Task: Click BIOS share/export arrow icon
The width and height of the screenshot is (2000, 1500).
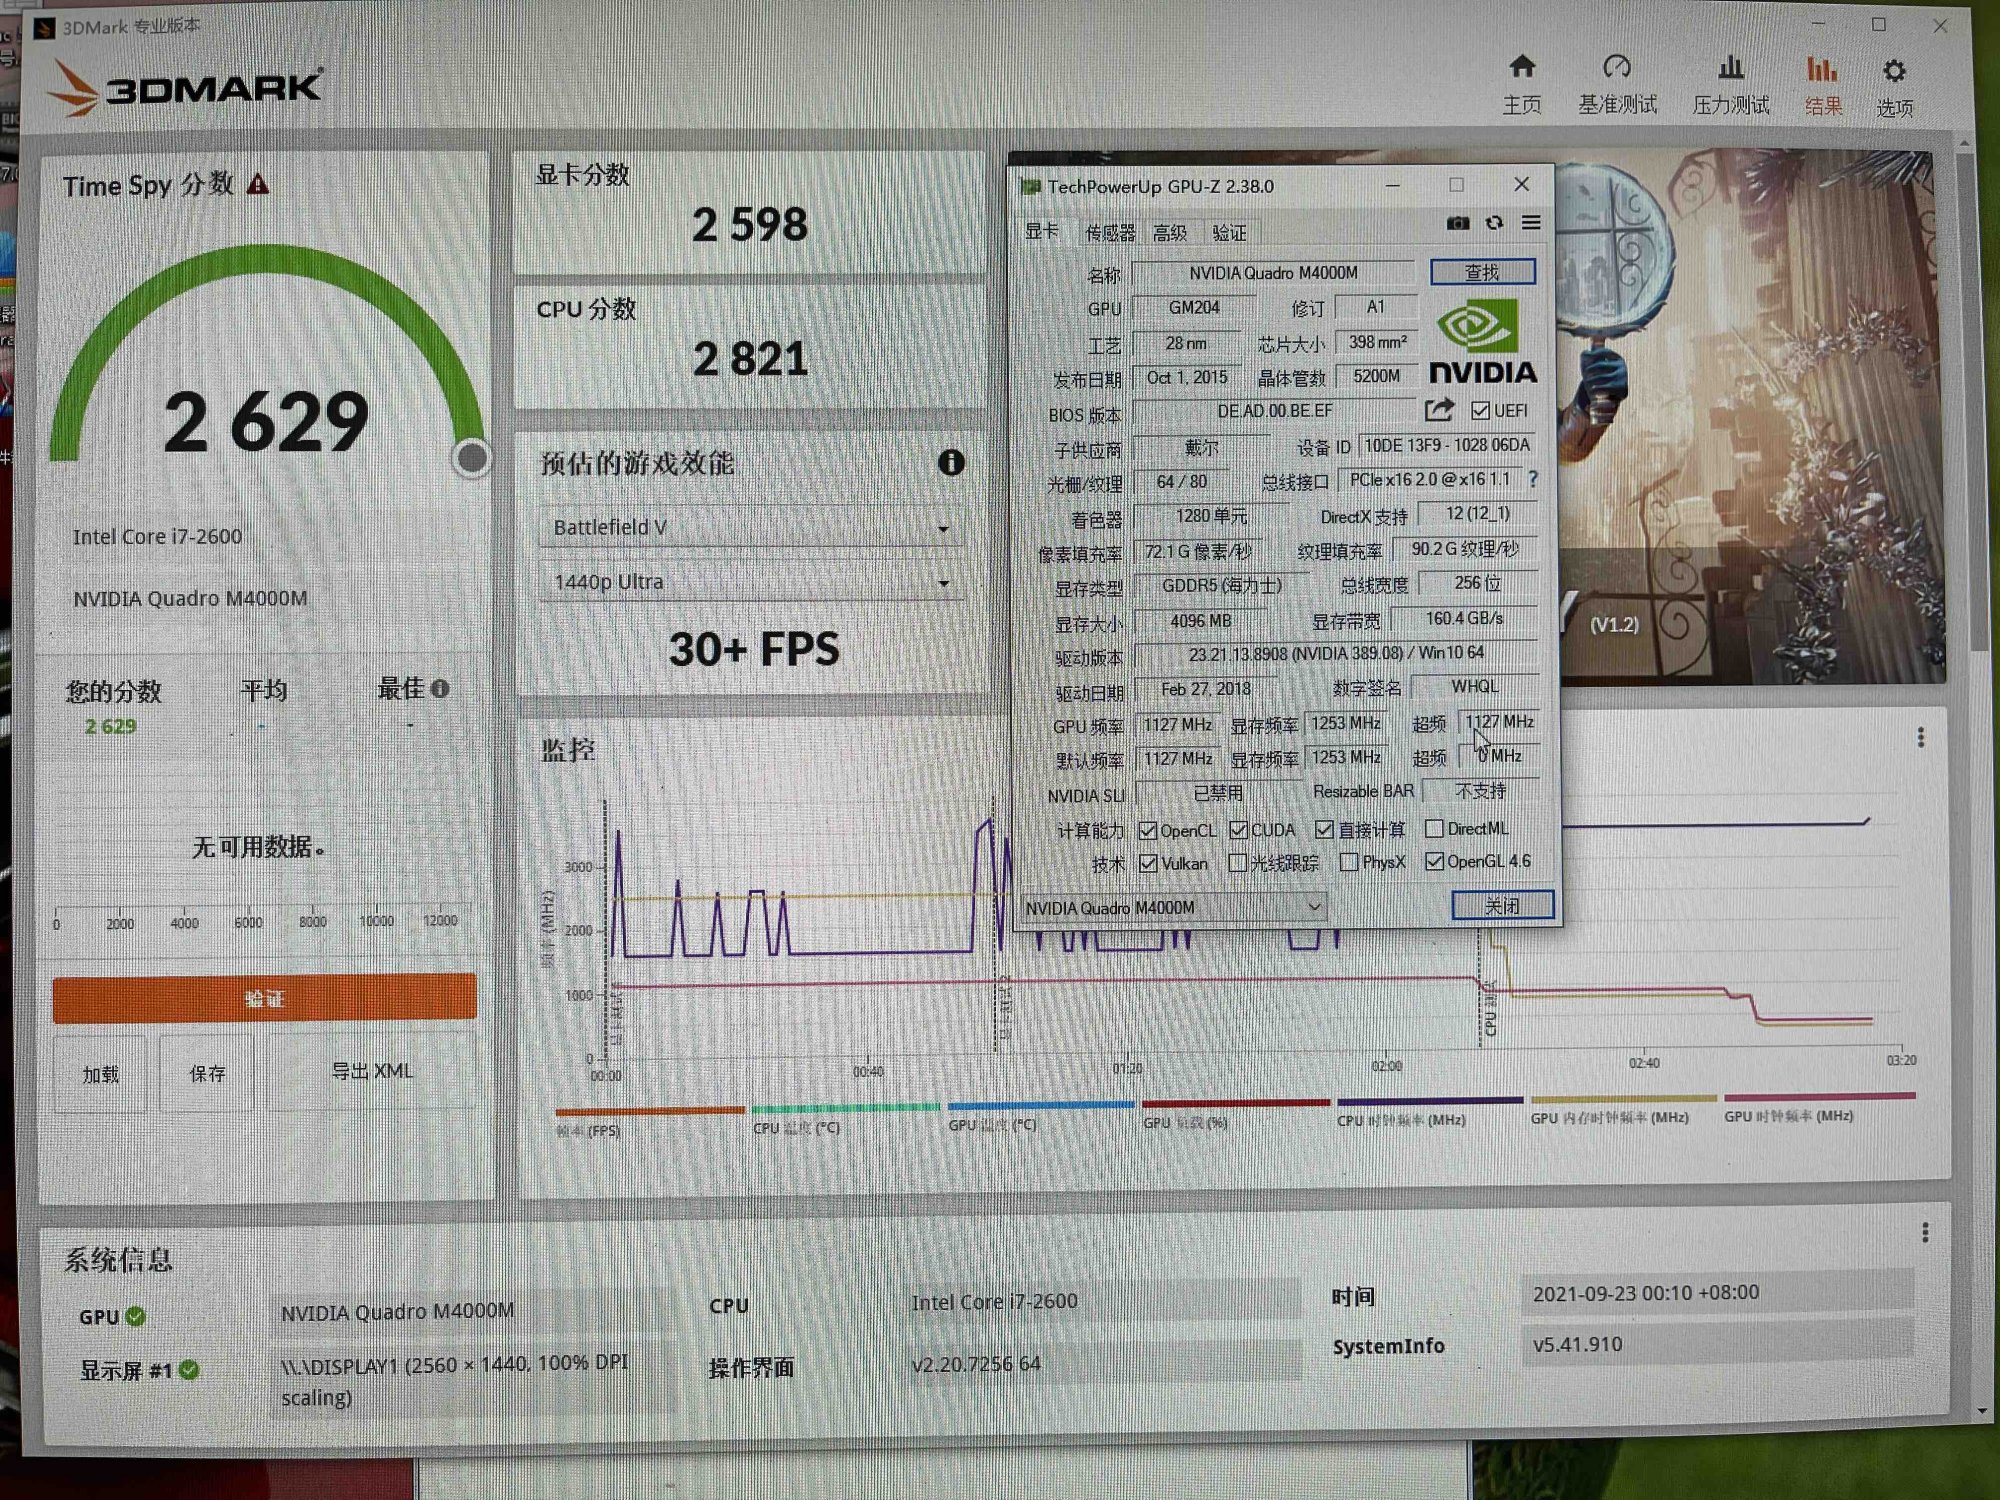Action: pyautogui.click(x=1438, y=410)
